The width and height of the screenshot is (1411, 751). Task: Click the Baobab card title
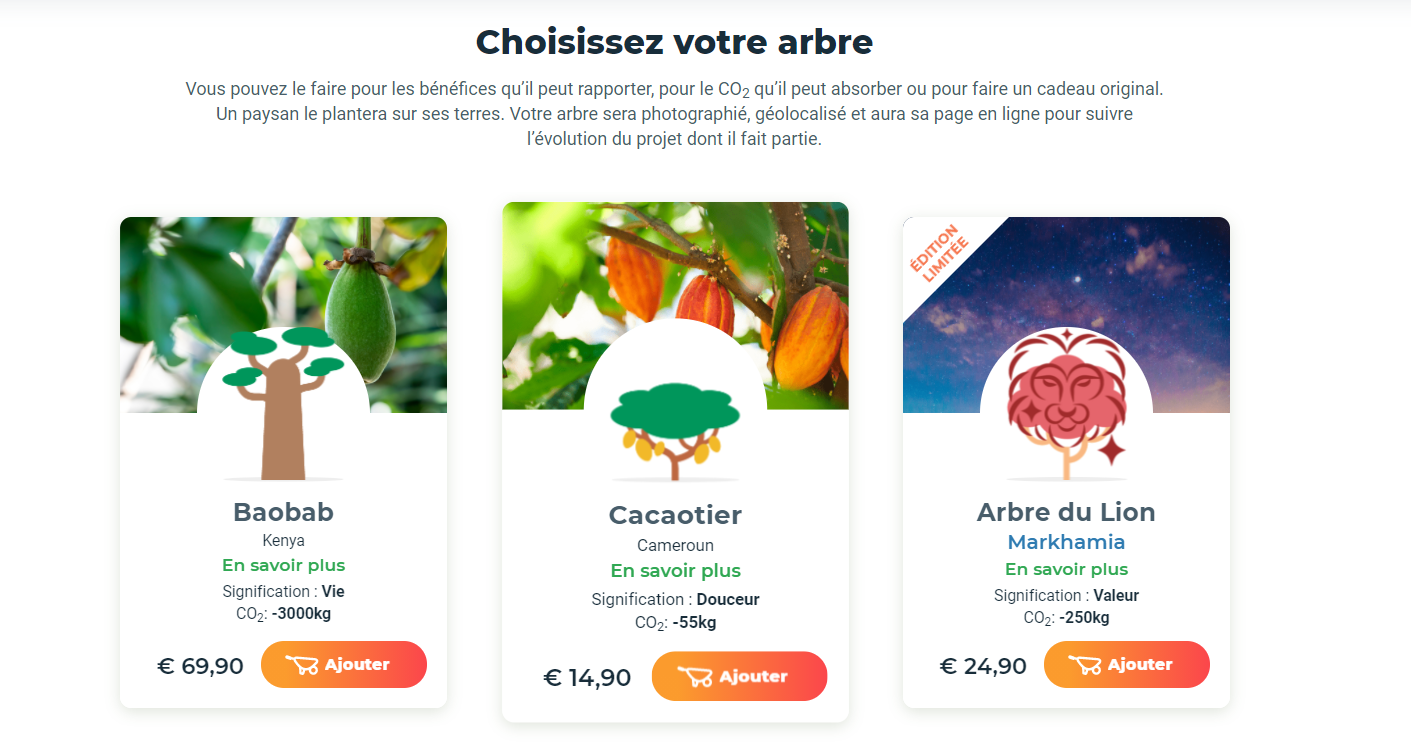[283, 512]
